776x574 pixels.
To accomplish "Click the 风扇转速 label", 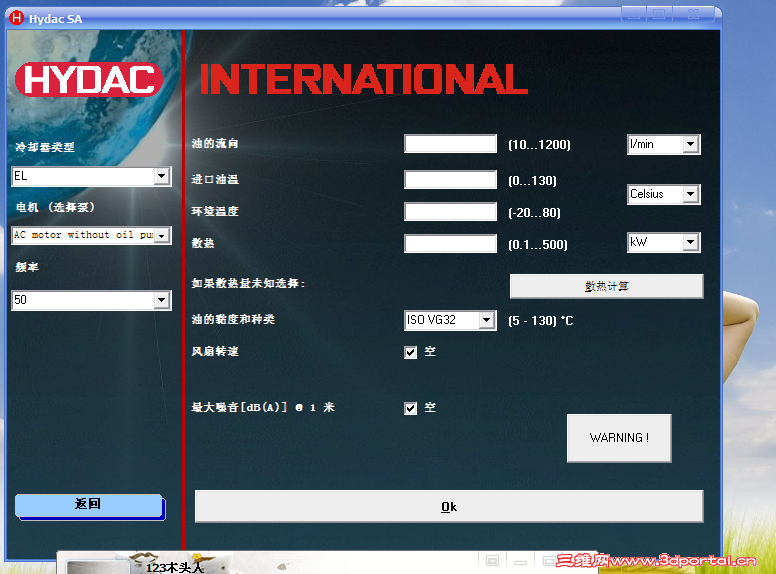I will [215, 351].
